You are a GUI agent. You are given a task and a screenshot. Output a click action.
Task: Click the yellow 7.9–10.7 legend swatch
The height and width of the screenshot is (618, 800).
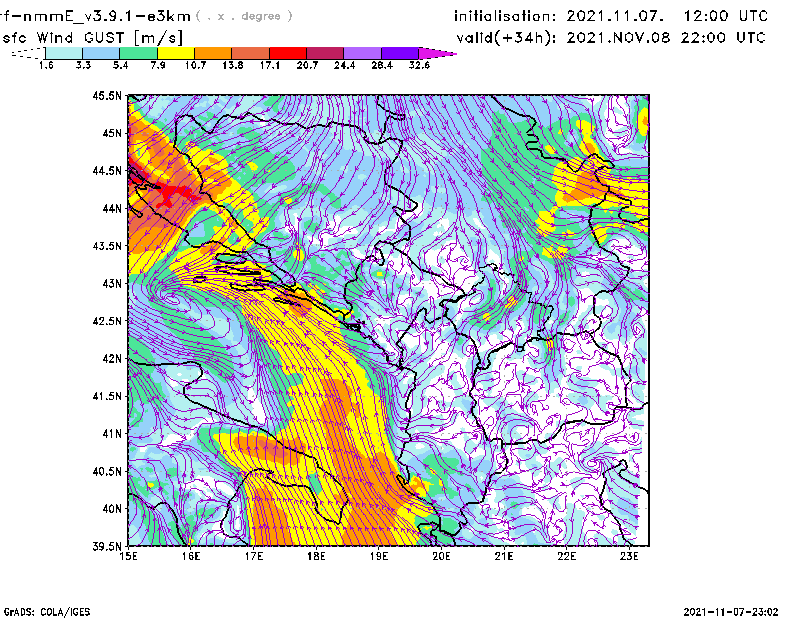click(x=176, y=53)
